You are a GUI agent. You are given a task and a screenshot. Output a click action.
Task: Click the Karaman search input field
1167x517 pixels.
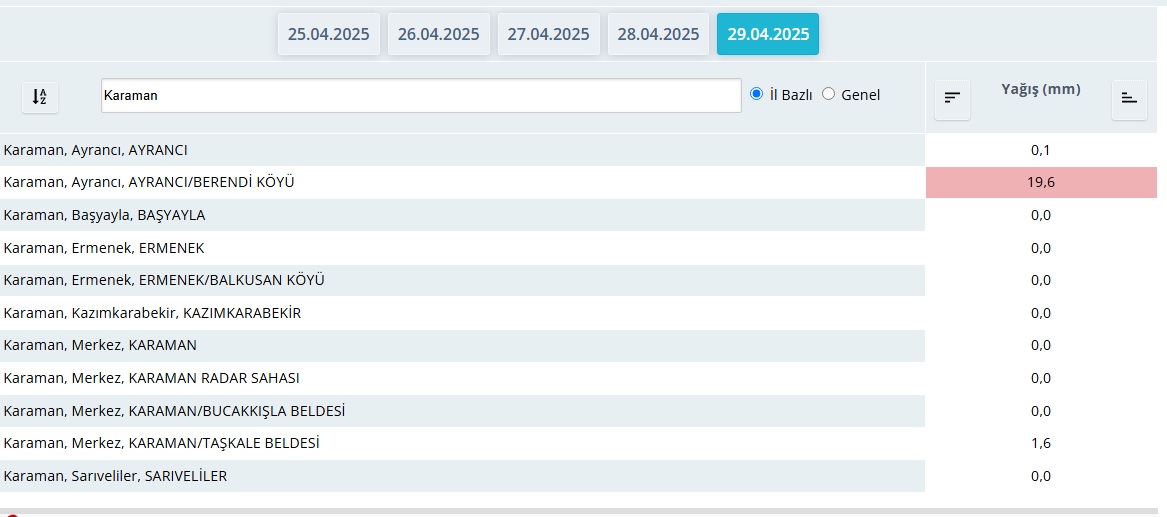click(420, 96)
